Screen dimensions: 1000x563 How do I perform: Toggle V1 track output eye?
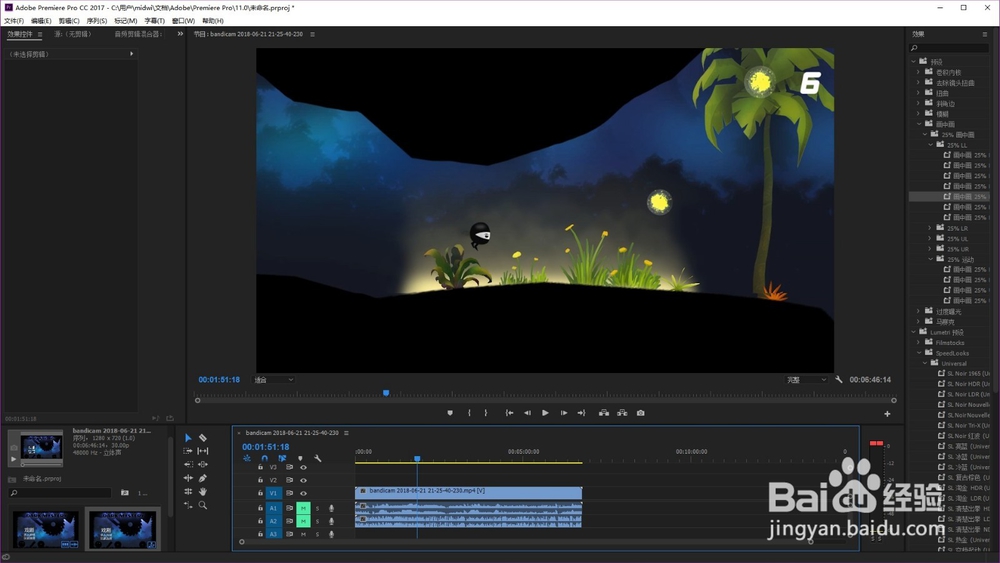point(304,493)
